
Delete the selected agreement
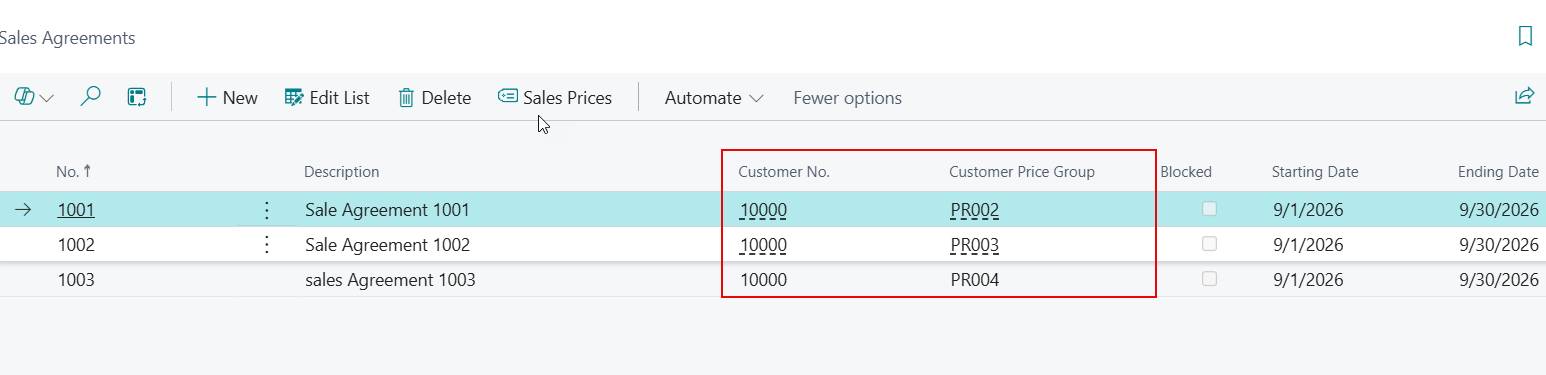(435, 97)
